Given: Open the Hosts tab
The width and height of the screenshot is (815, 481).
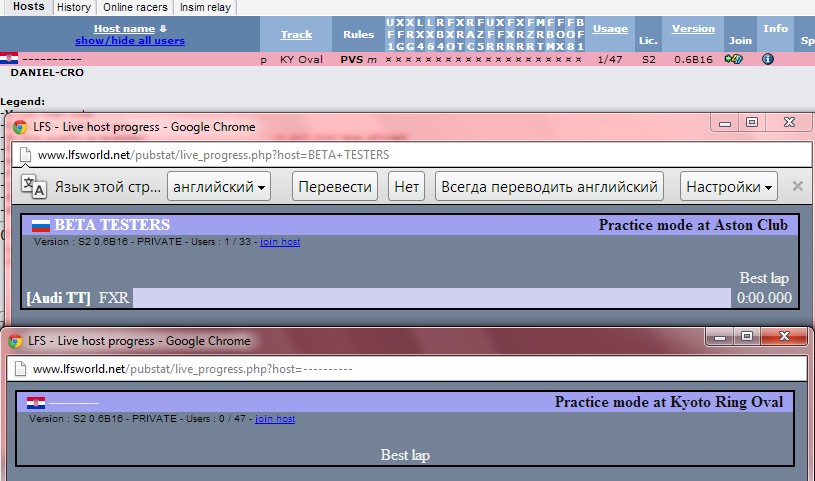Looking at the screenshot, I should (29, 7).
